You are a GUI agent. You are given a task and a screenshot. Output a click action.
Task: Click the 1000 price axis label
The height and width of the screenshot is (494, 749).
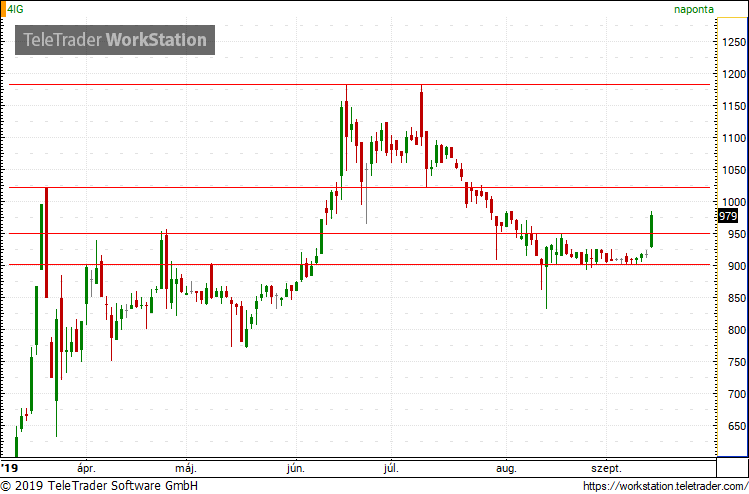point(733,202)
